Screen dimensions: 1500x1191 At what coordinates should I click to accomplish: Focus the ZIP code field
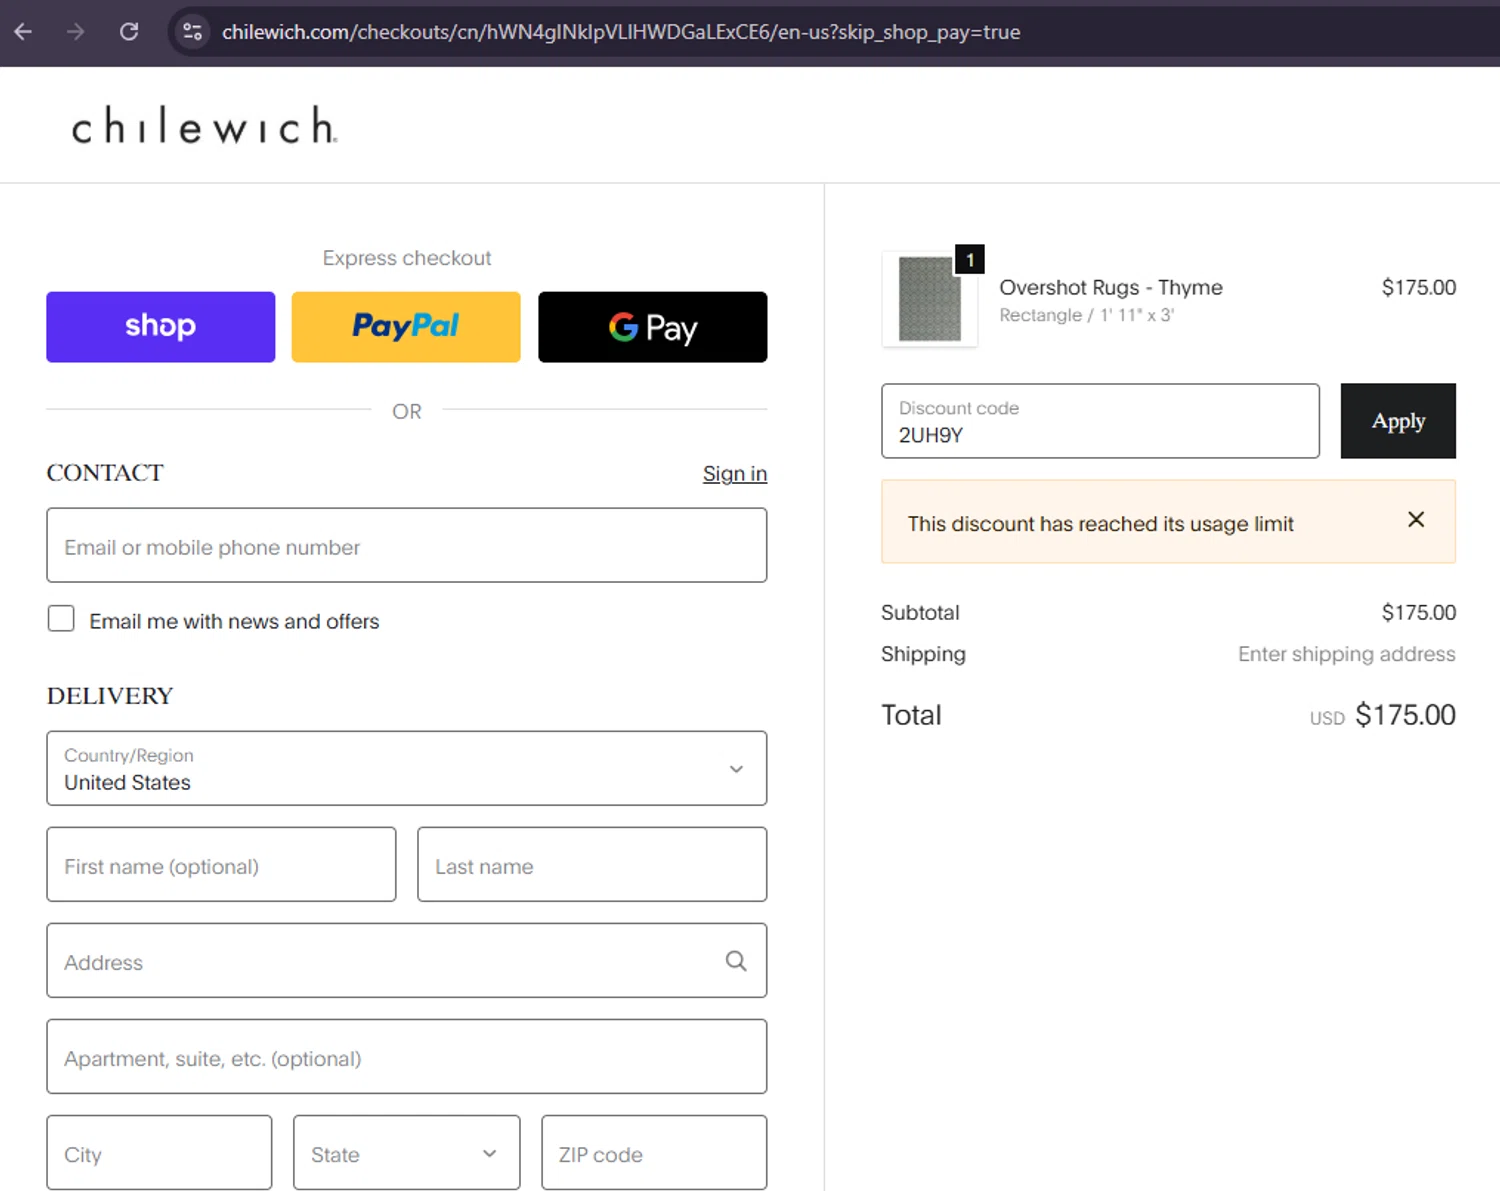[x=654, y=1153]
